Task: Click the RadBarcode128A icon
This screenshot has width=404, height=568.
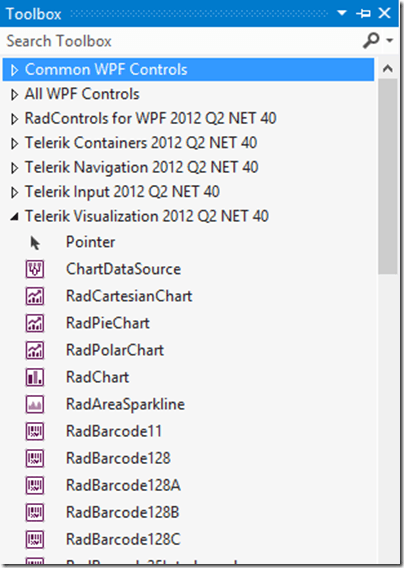Action: pyautogui.click(x=35, y=485)
